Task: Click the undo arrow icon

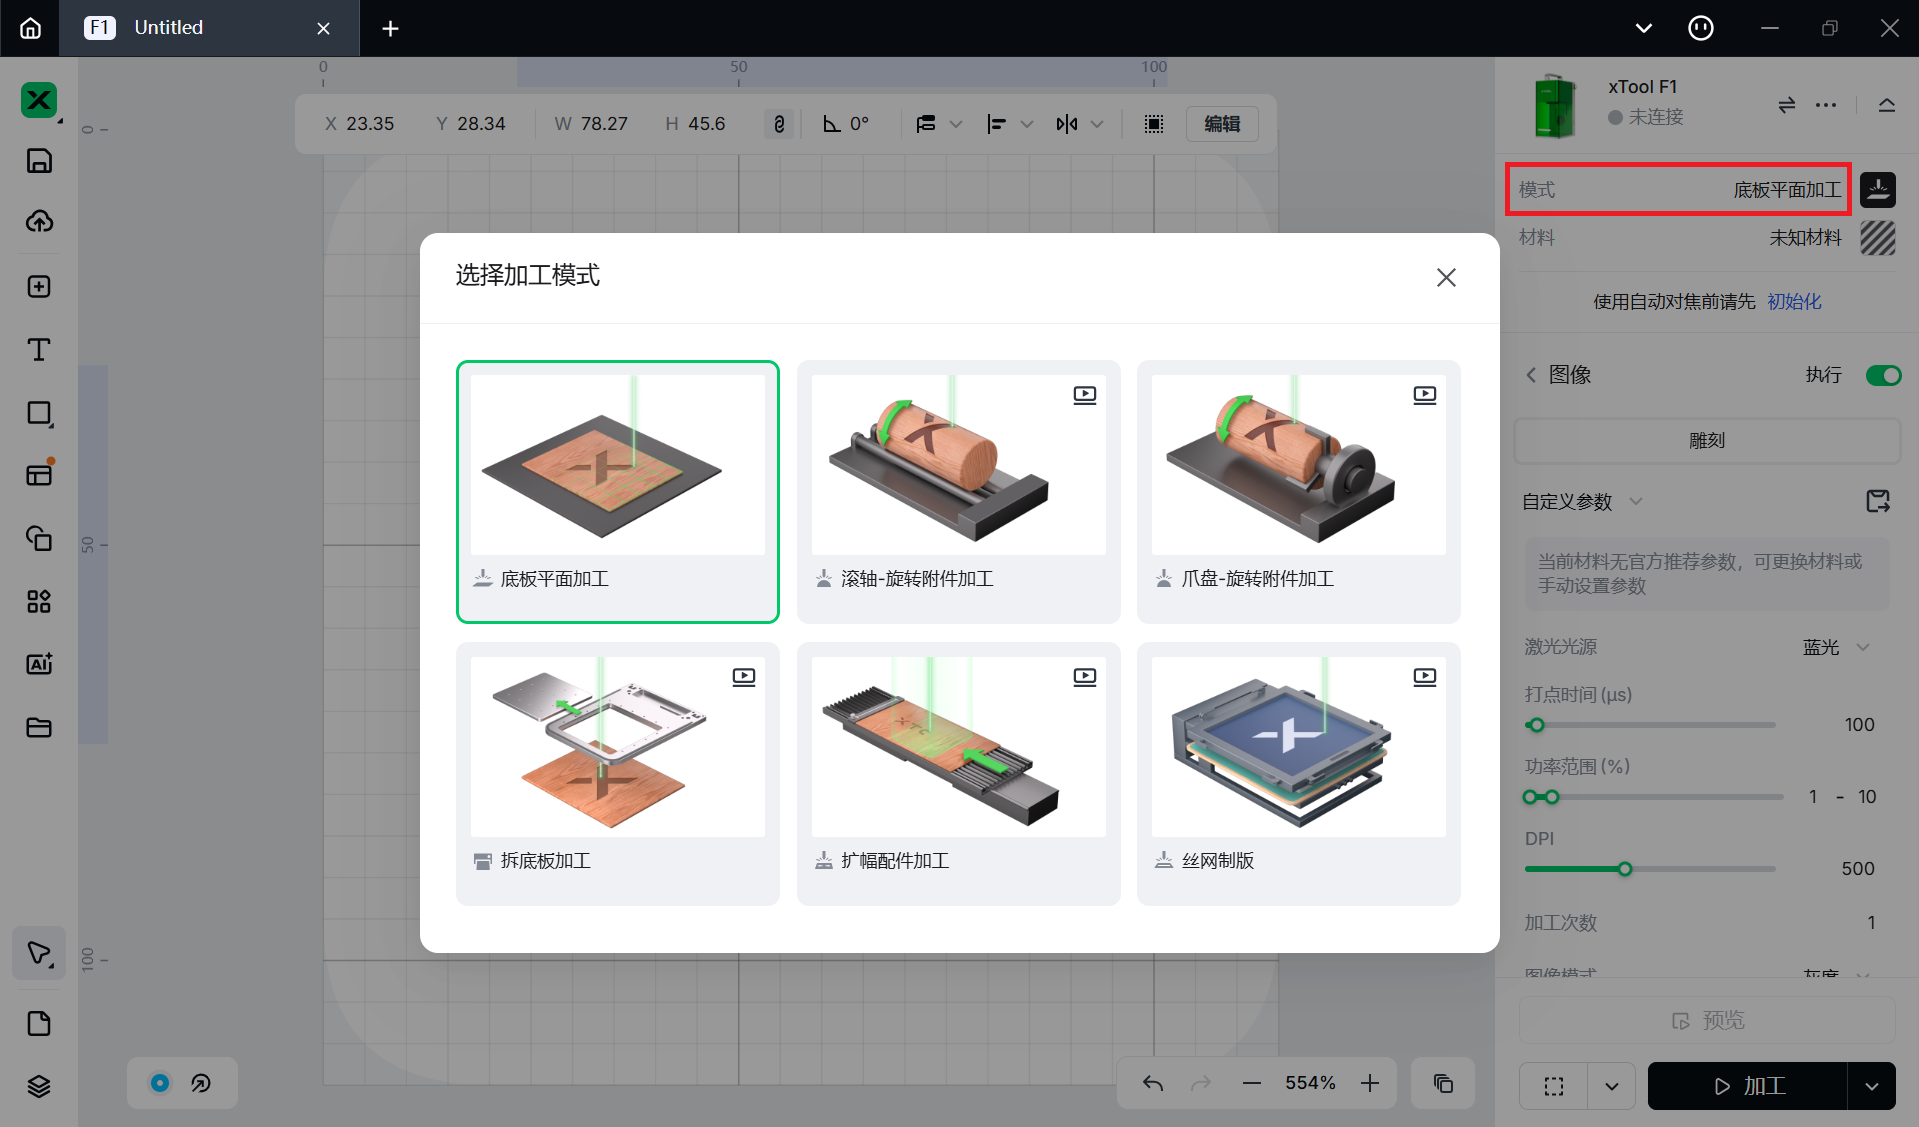Action: pyautogui.click(x=1153, y=1083)
